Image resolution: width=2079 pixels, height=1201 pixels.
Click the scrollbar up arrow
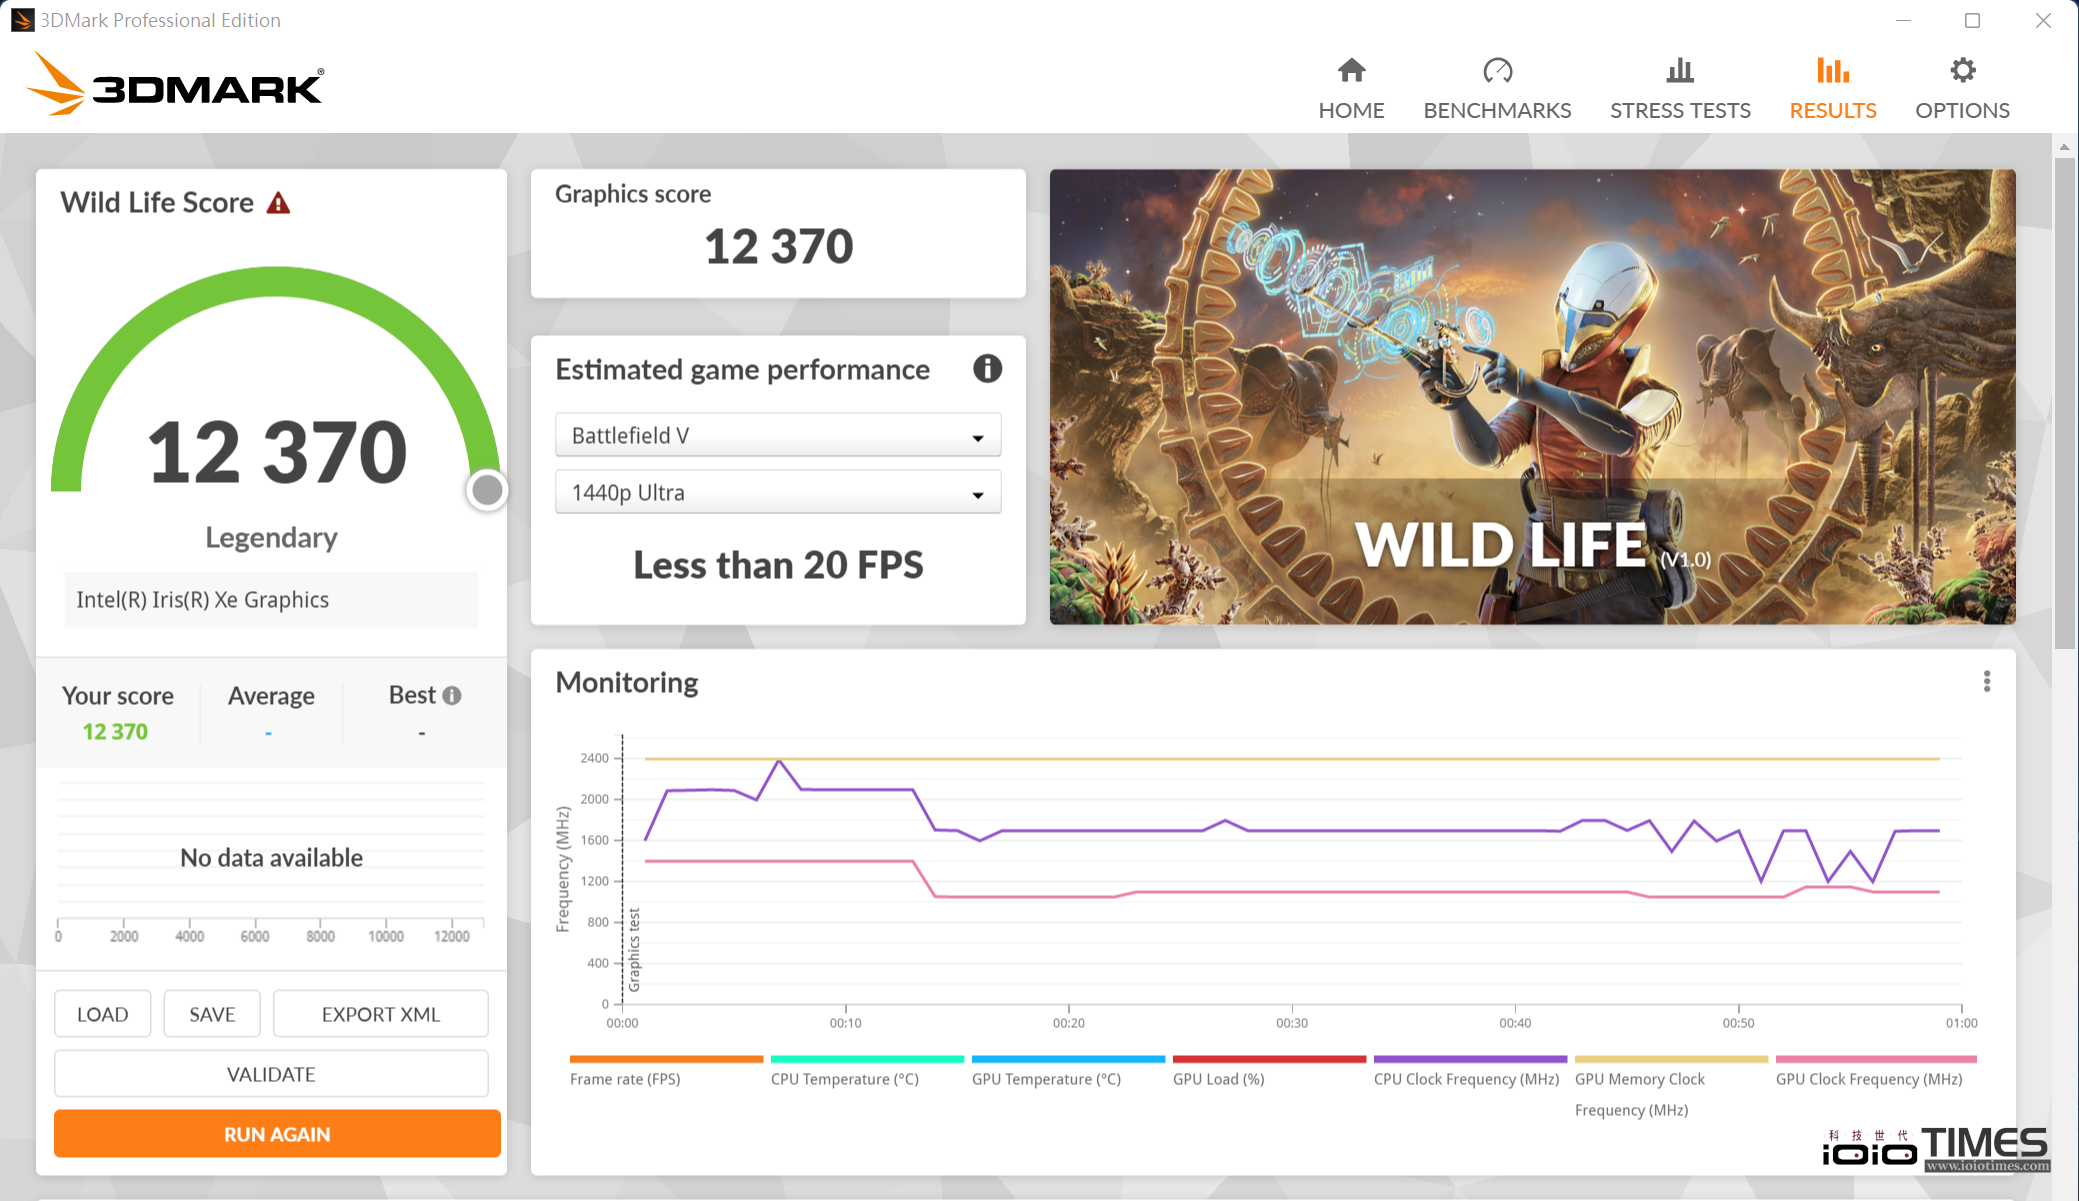coord(2065,147)
